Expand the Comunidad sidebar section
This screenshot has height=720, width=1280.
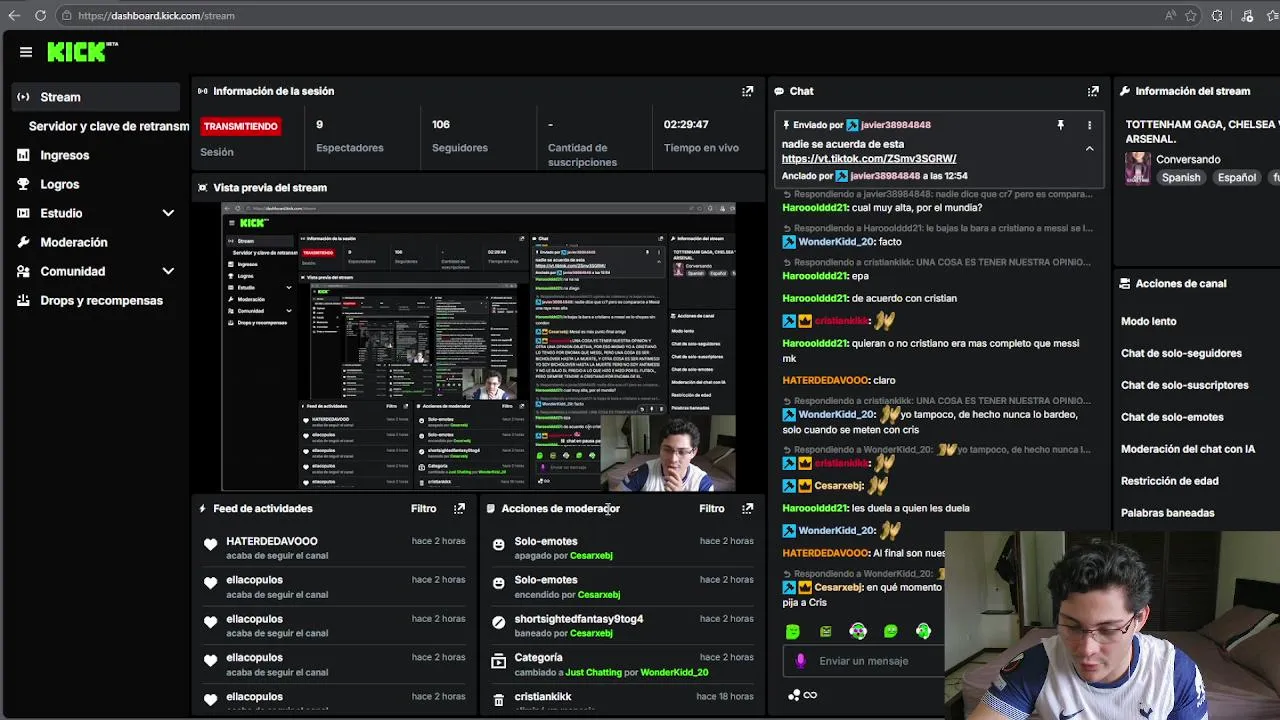168,271
